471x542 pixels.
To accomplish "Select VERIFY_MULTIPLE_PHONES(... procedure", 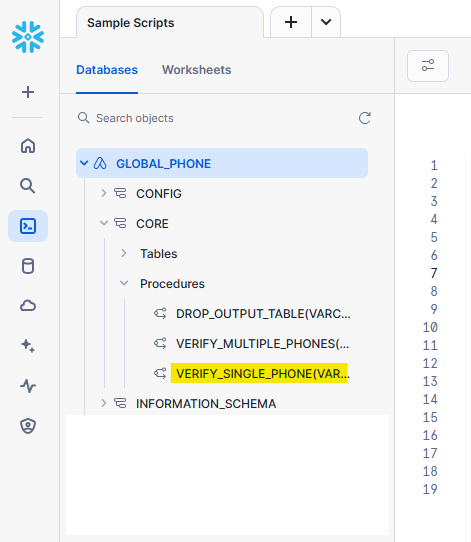I will point(262,344).
